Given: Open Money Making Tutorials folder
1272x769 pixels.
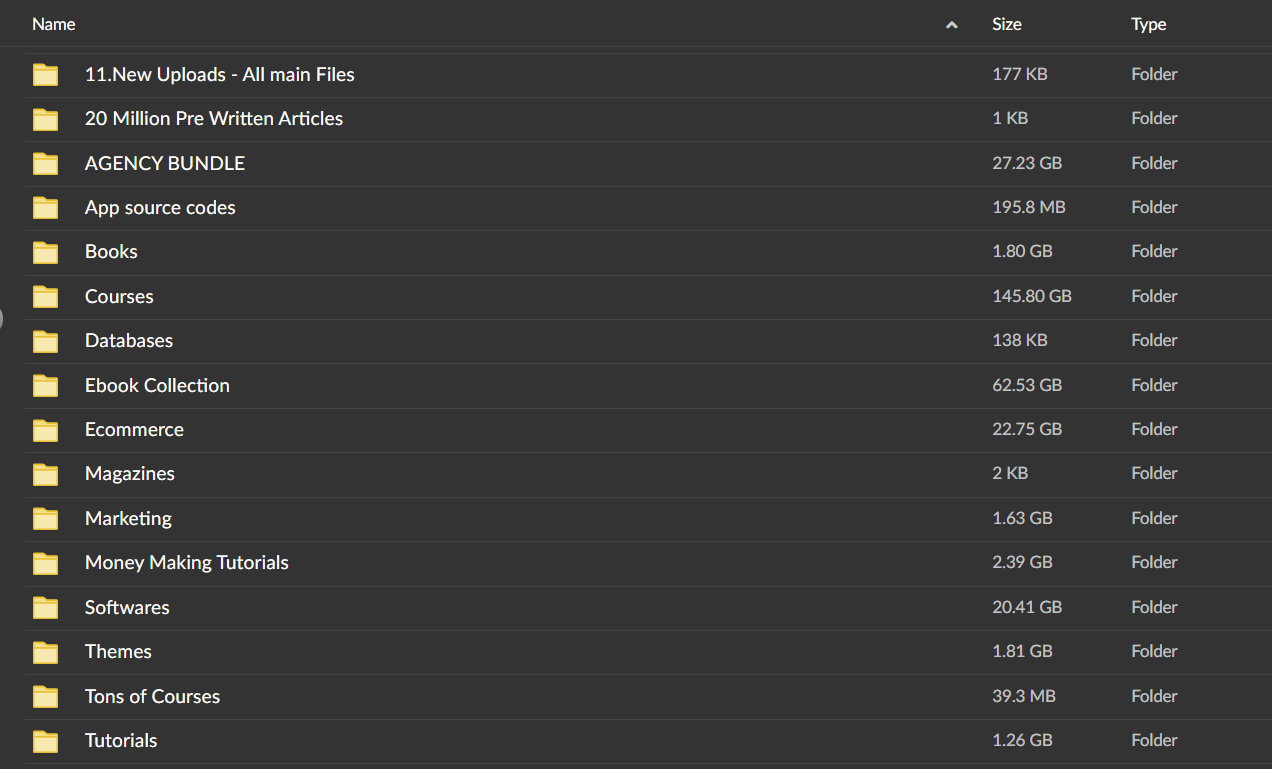Looking at the screenshot, I should [x=186, y=562].
